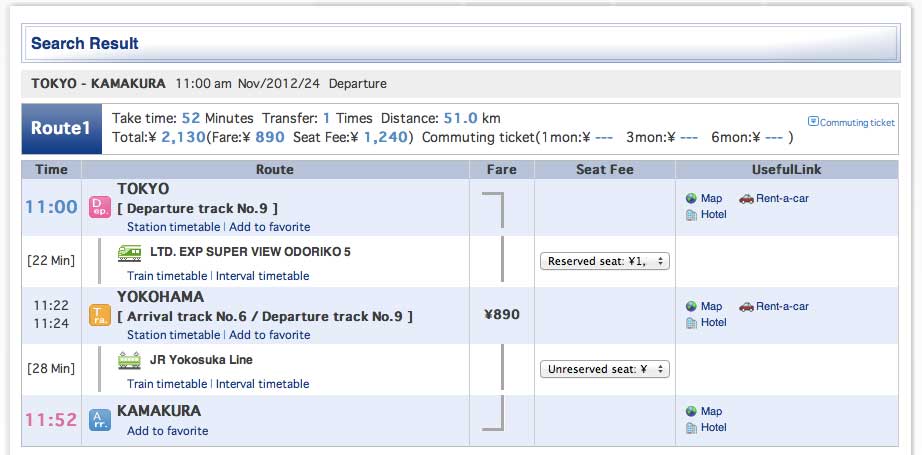Click the globe Map icon in TOKYO row
Image resolution: width=922 pixels, height=455 pixels.
click(x=692, y=199)
